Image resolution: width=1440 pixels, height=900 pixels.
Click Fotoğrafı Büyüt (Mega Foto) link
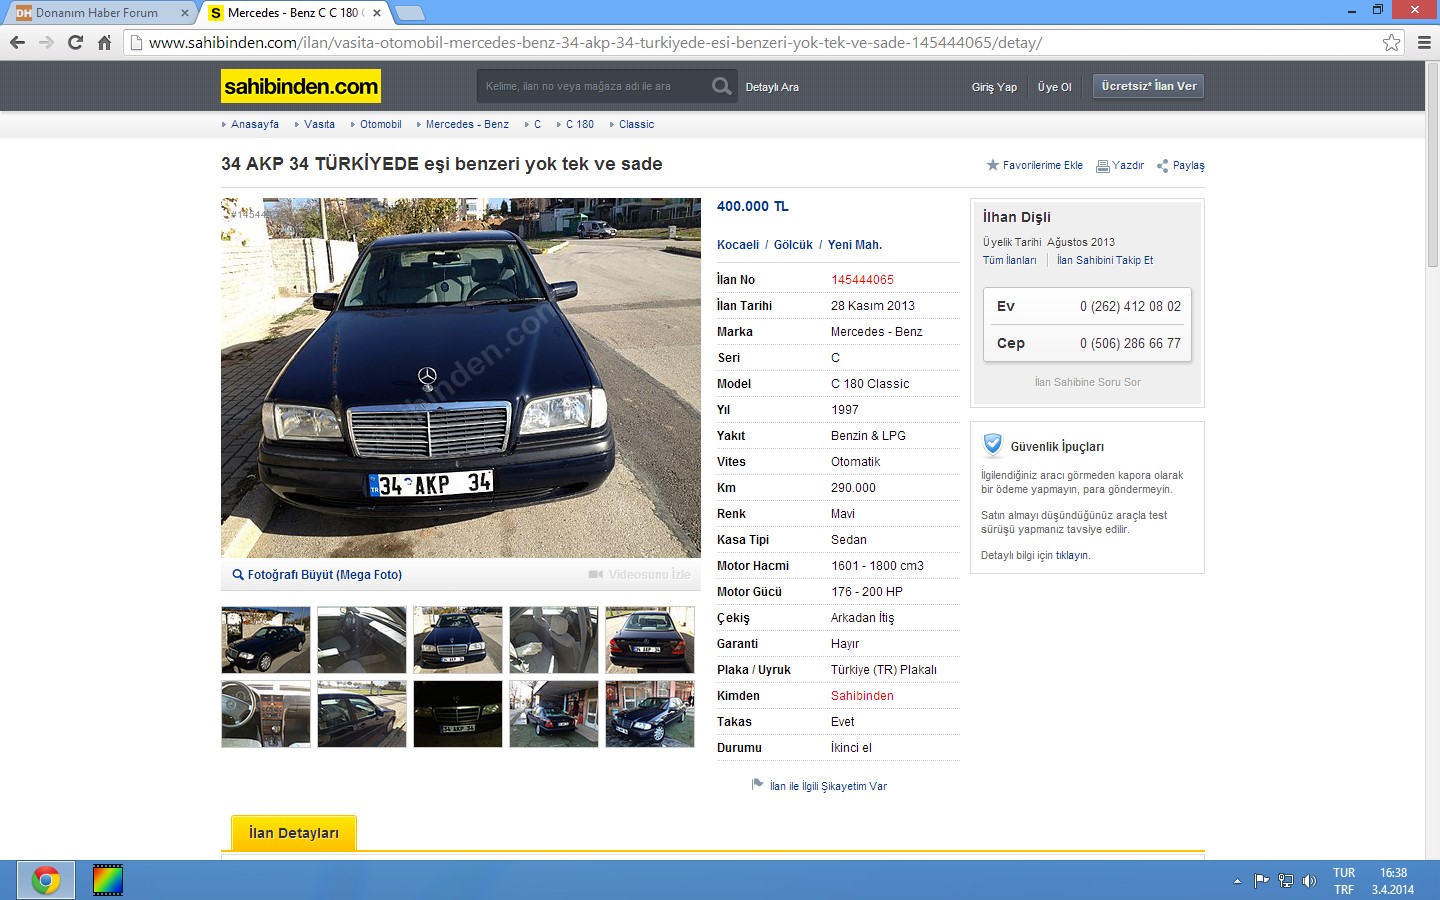[325, 575]
